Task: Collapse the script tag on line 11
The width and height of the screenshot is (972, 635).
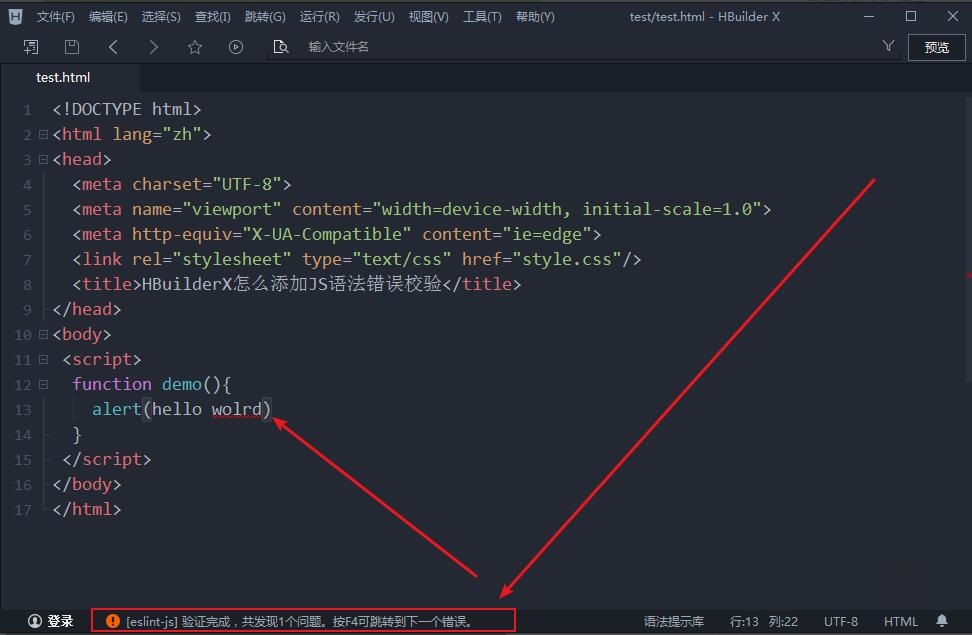Action: coord(43,359)
